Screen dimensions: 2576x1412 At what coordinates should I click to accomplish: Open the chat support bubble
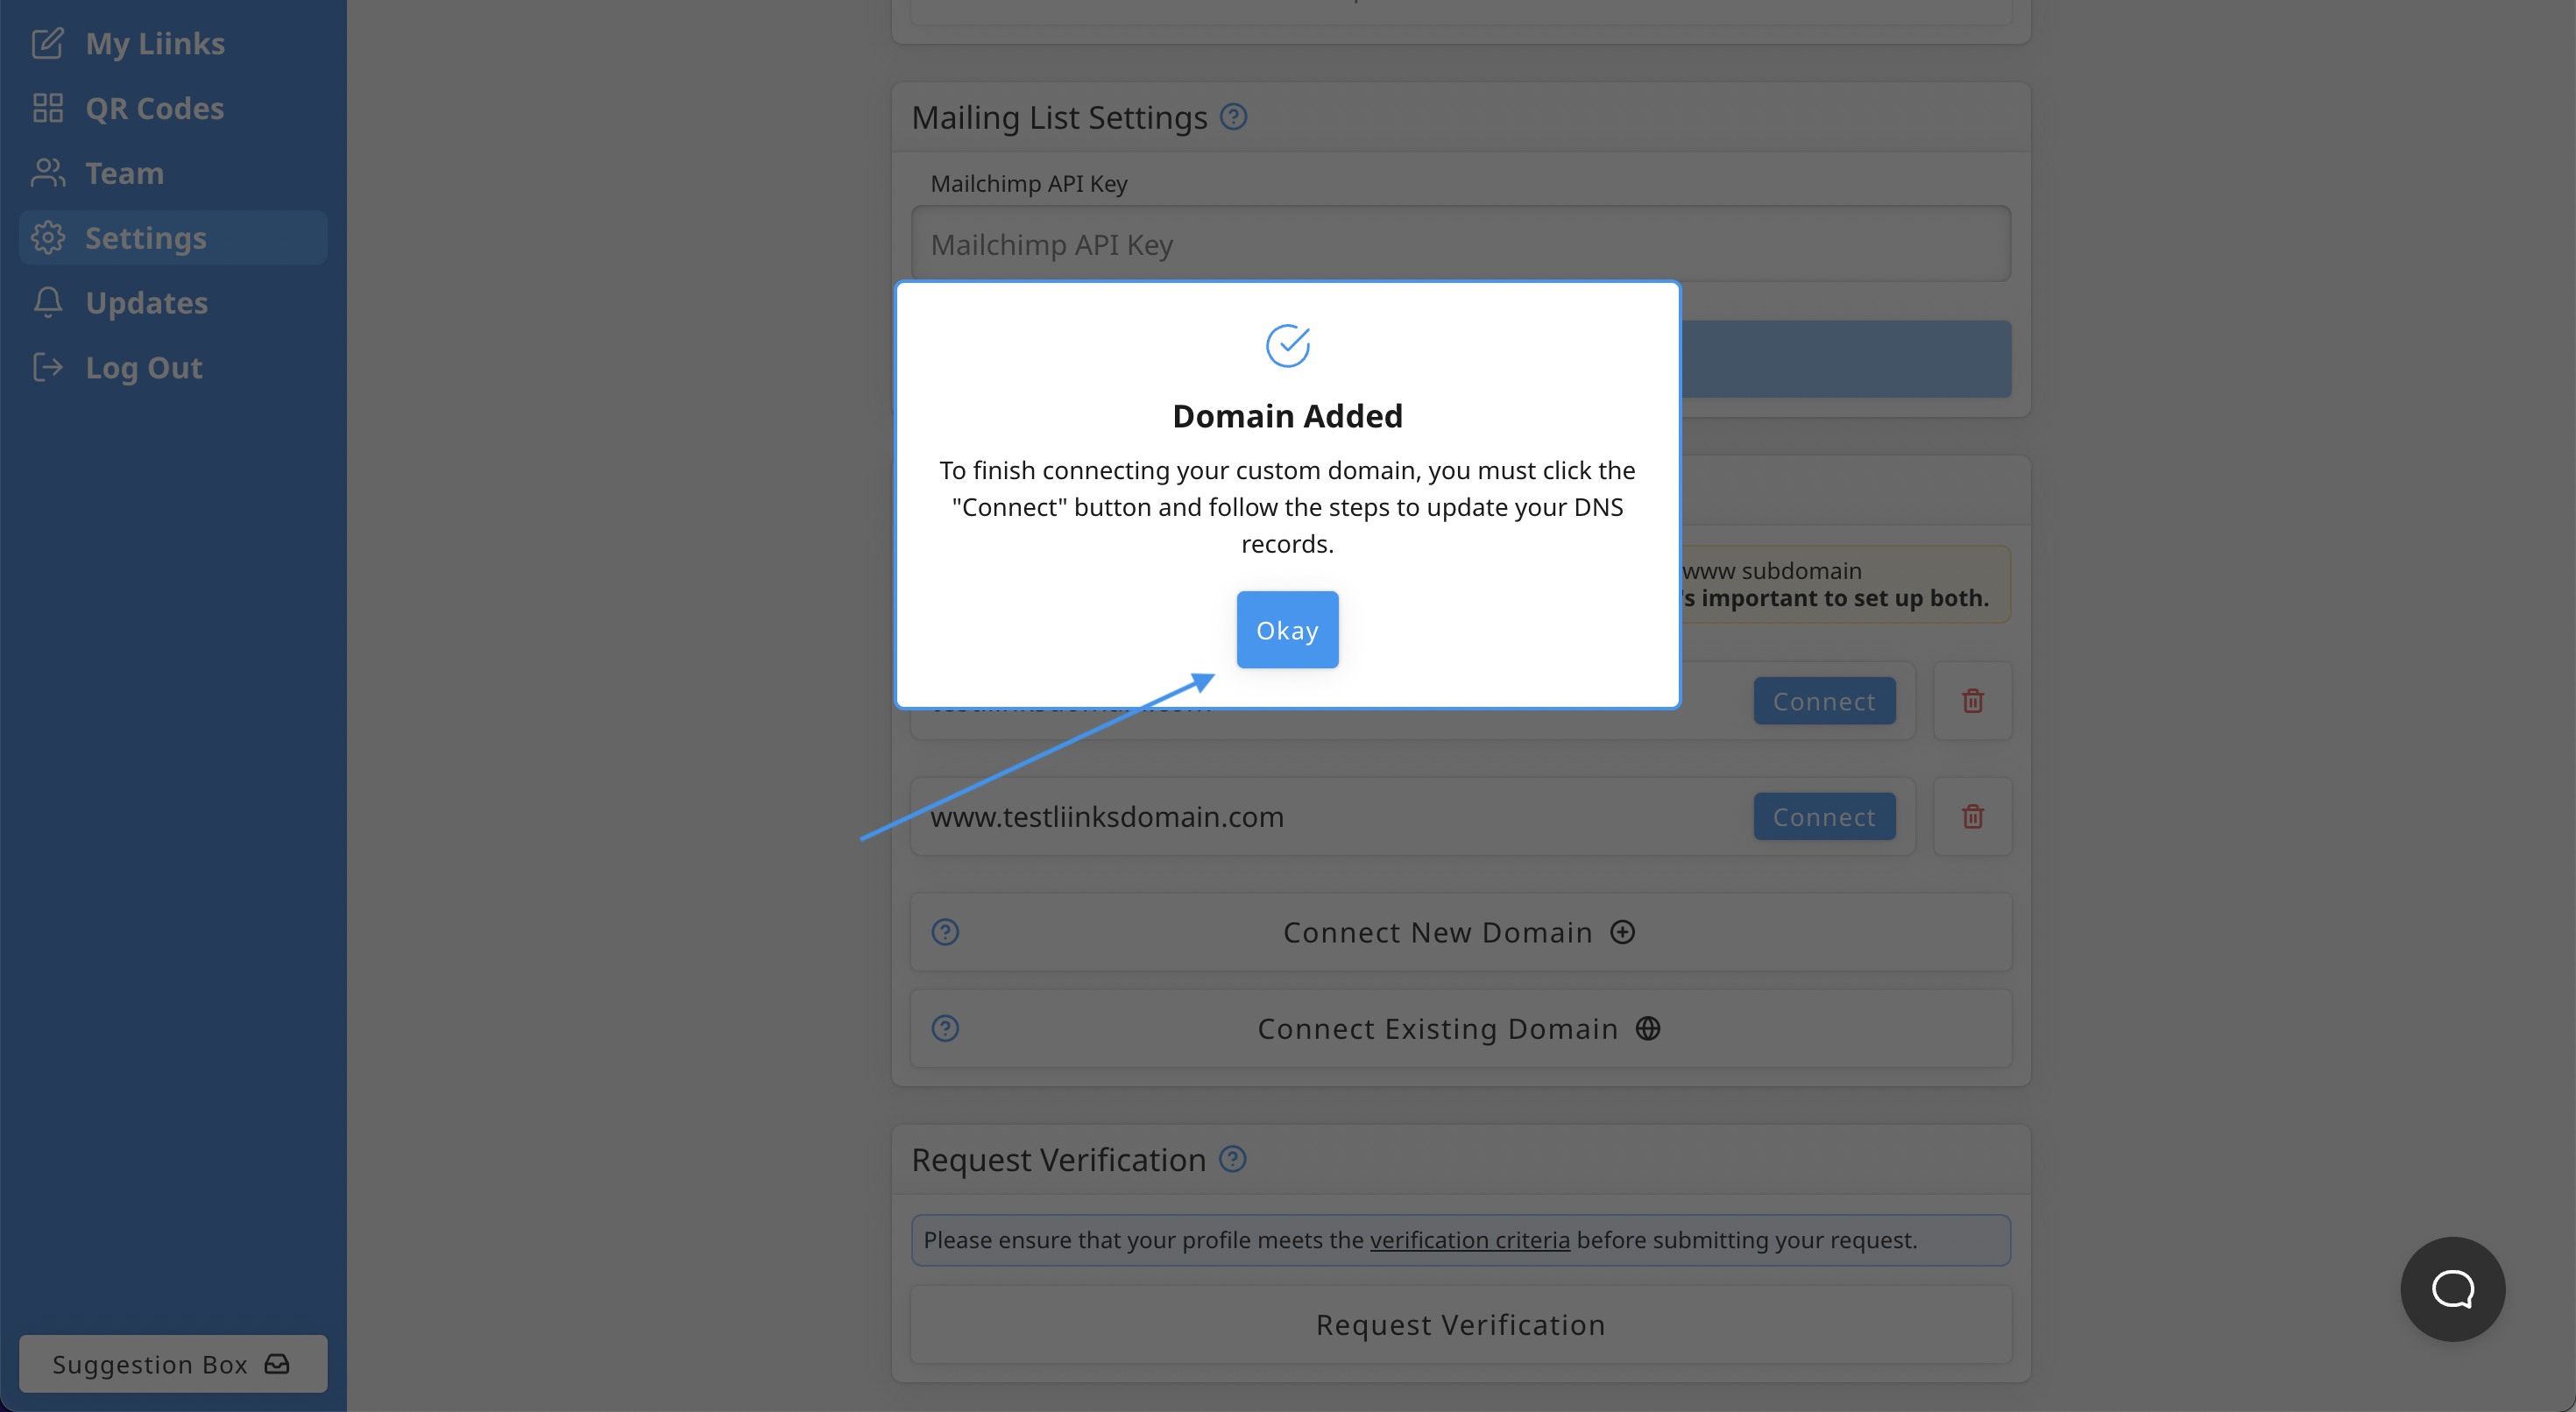2452,1288
